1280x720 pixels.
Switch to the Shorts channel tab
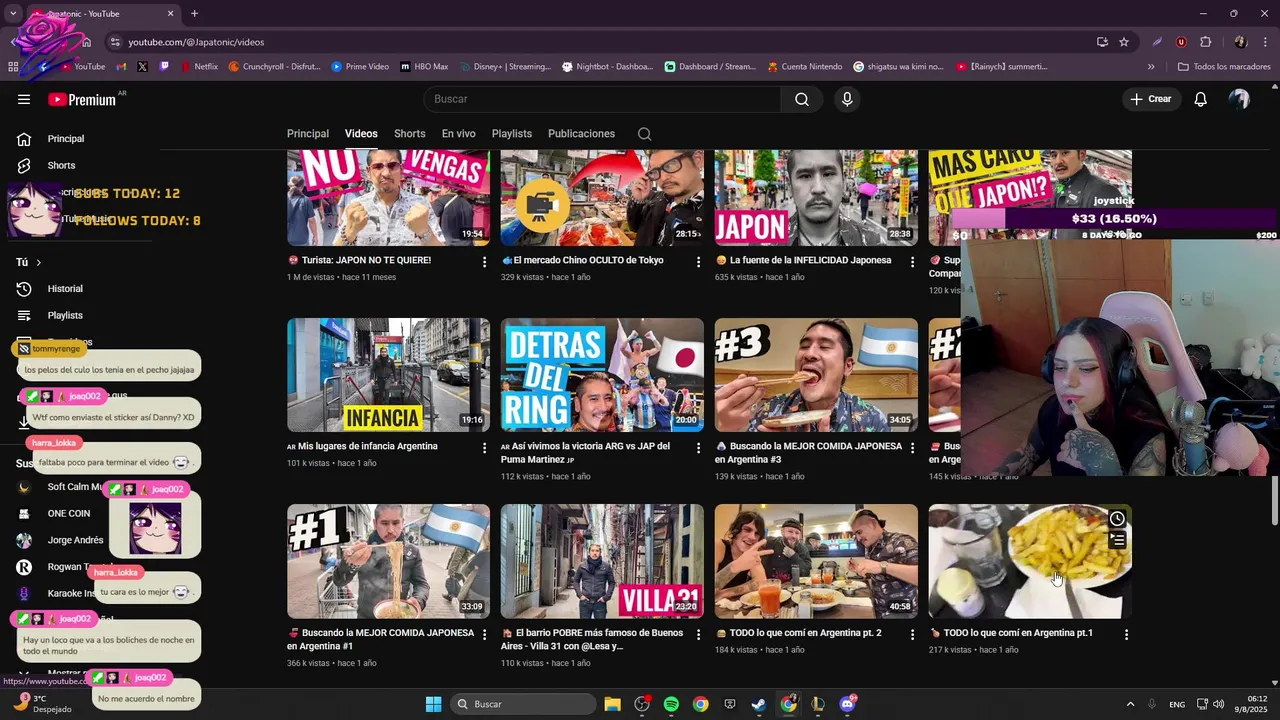410,134
